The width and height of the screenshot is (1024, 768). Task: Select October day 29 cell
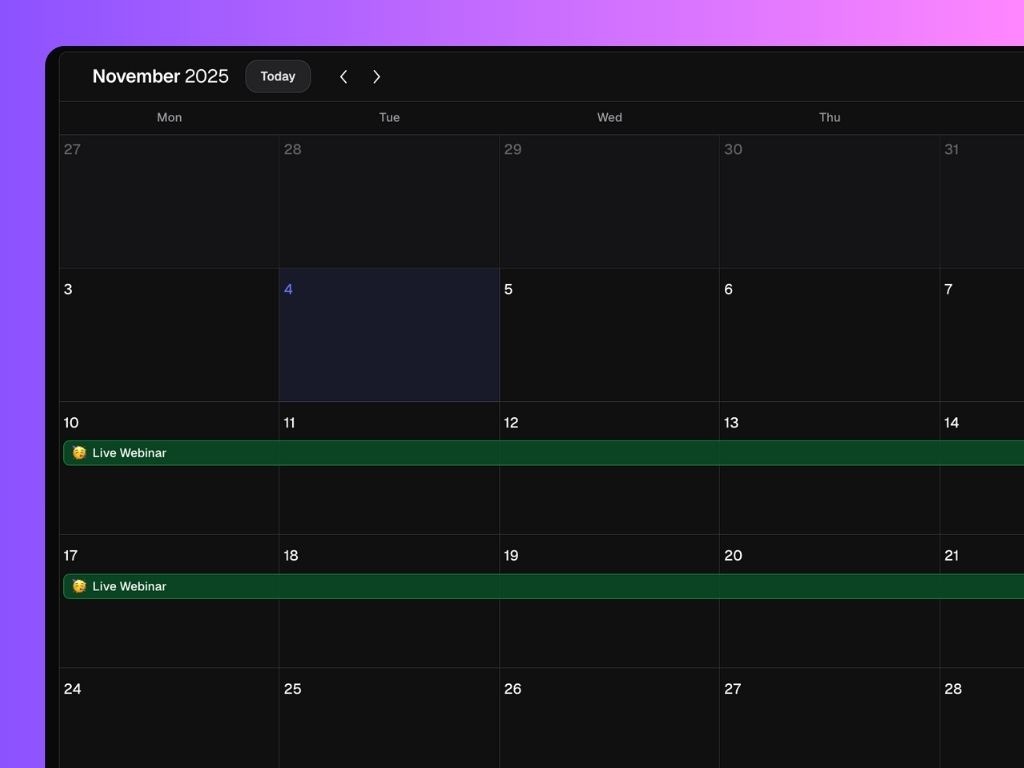pyautogui.click(x=609, y=201)
